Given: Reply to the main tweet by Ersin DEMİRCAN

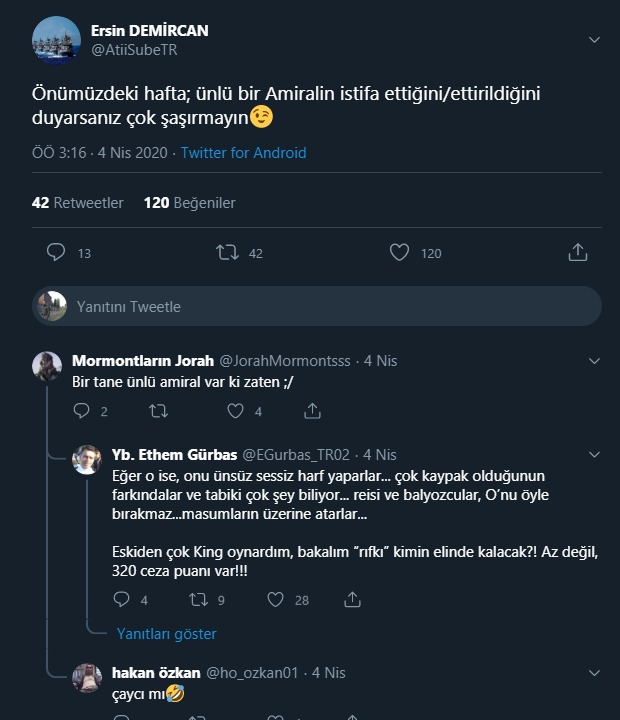Looking at the screenshot, I should [56, 253].
